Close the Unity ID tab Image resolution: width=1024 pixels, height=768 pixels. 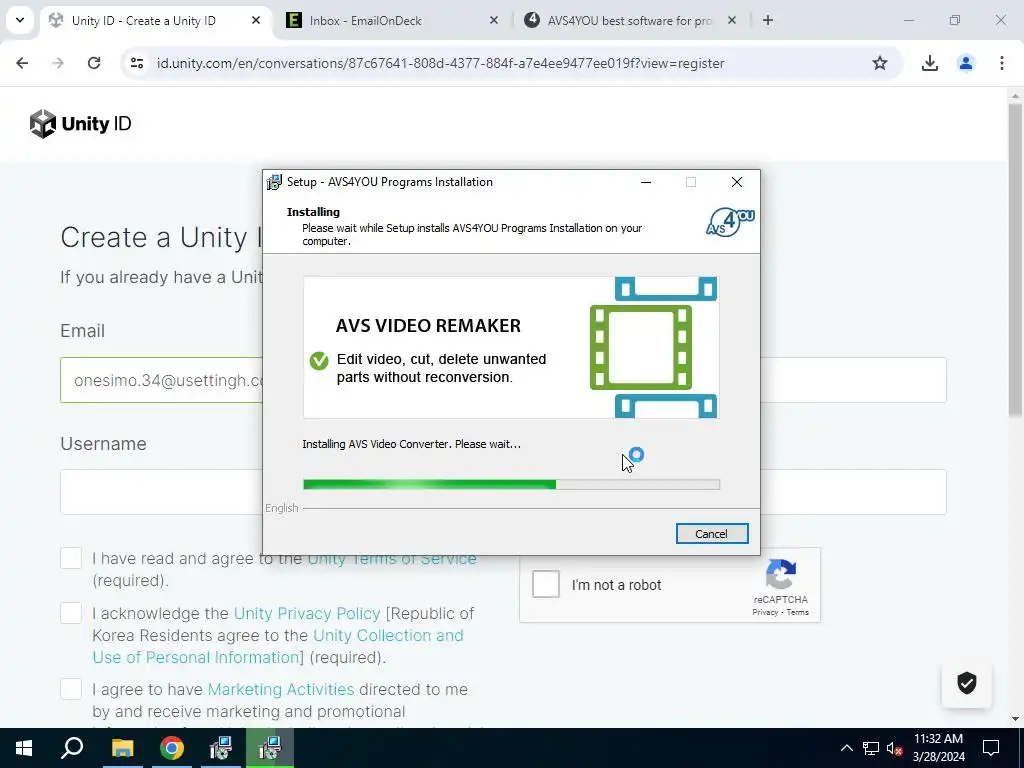(256, 20)
